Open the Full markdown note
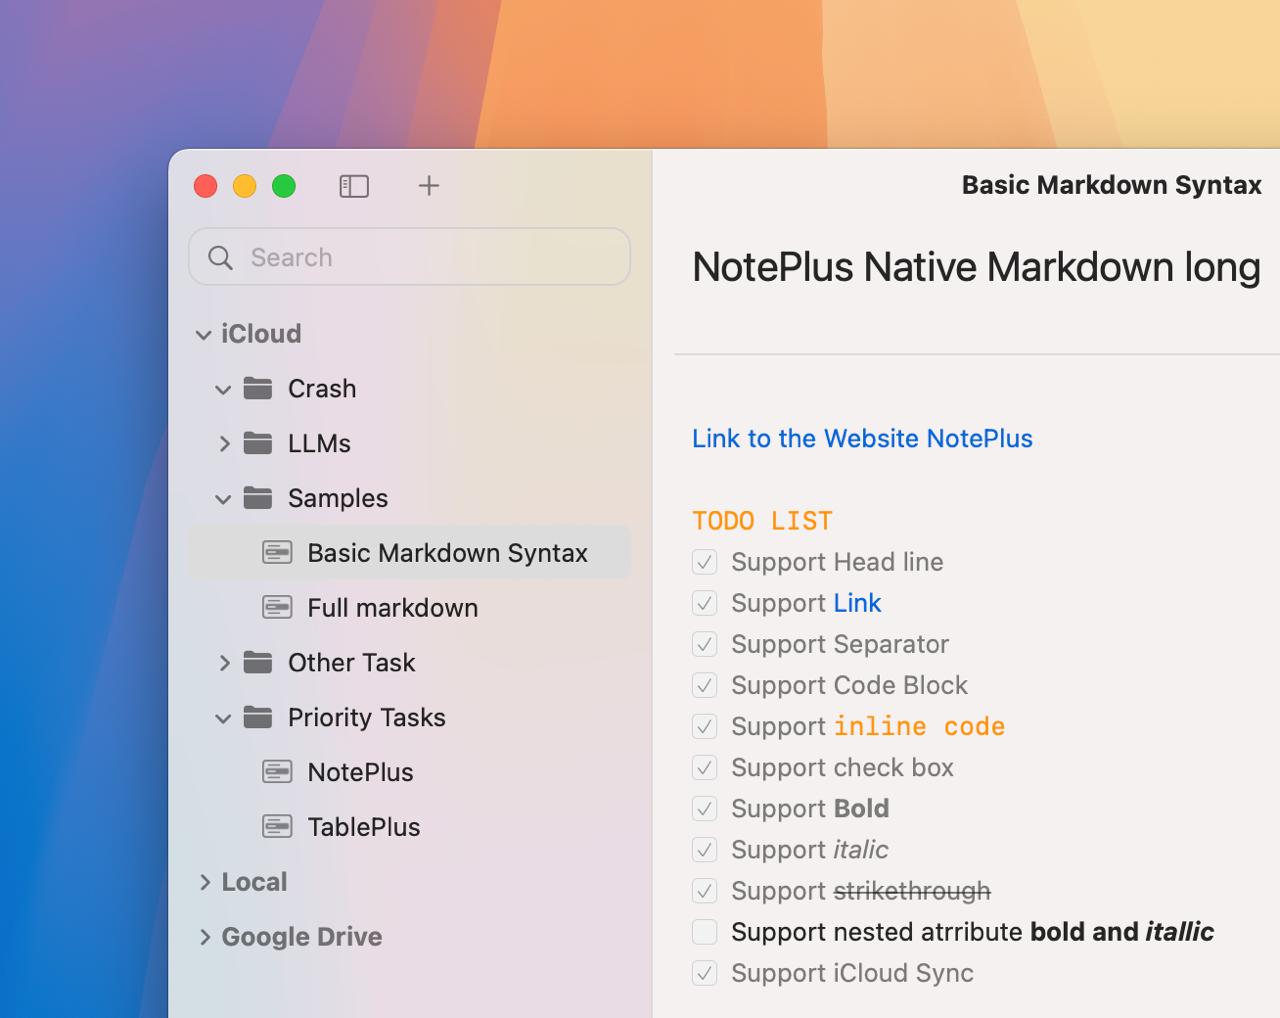1280x1018 pixels. point(392,607)
